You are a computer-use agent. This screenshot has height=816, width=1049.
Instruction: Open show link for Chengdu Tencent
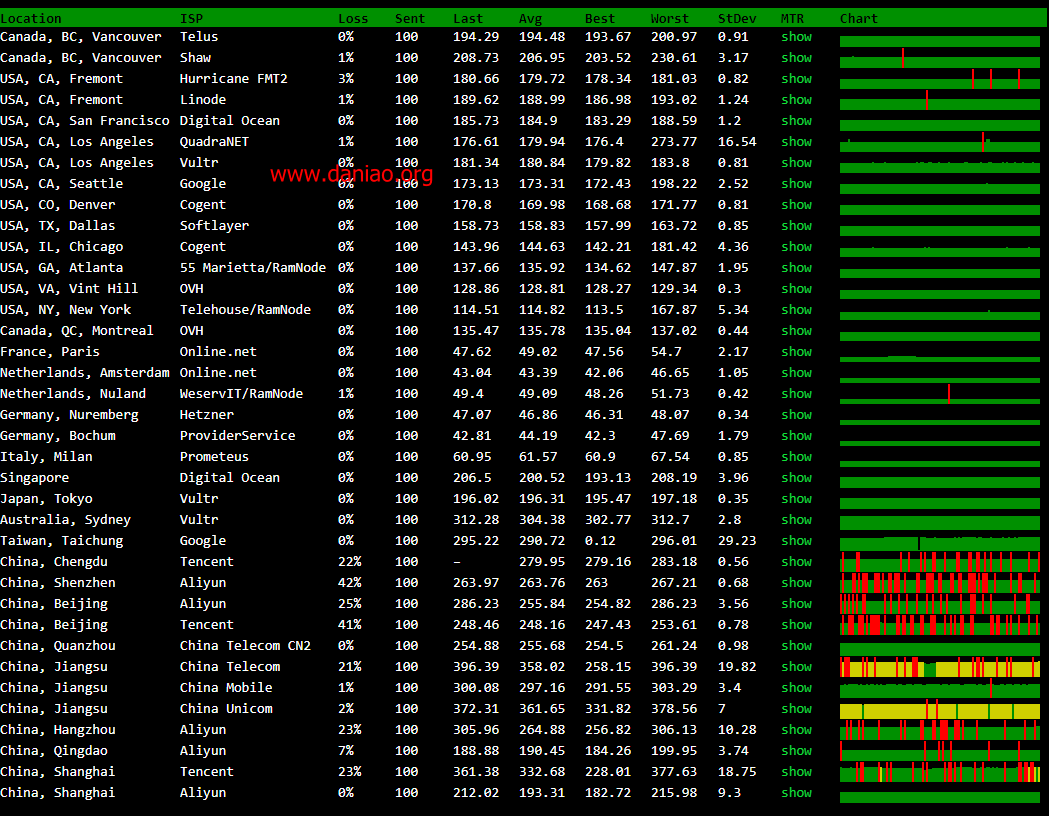tap(796, 562)
